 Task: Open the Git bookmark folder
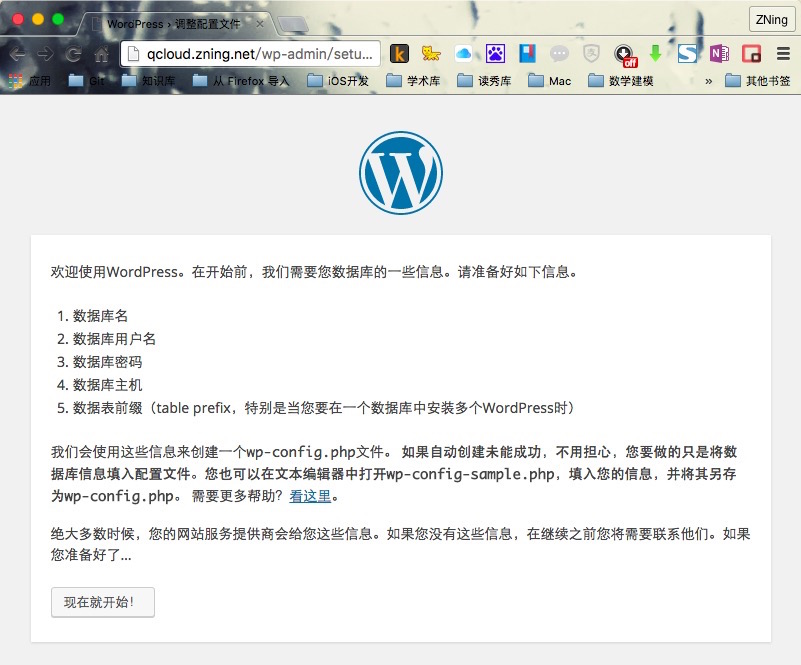[86, 81]
